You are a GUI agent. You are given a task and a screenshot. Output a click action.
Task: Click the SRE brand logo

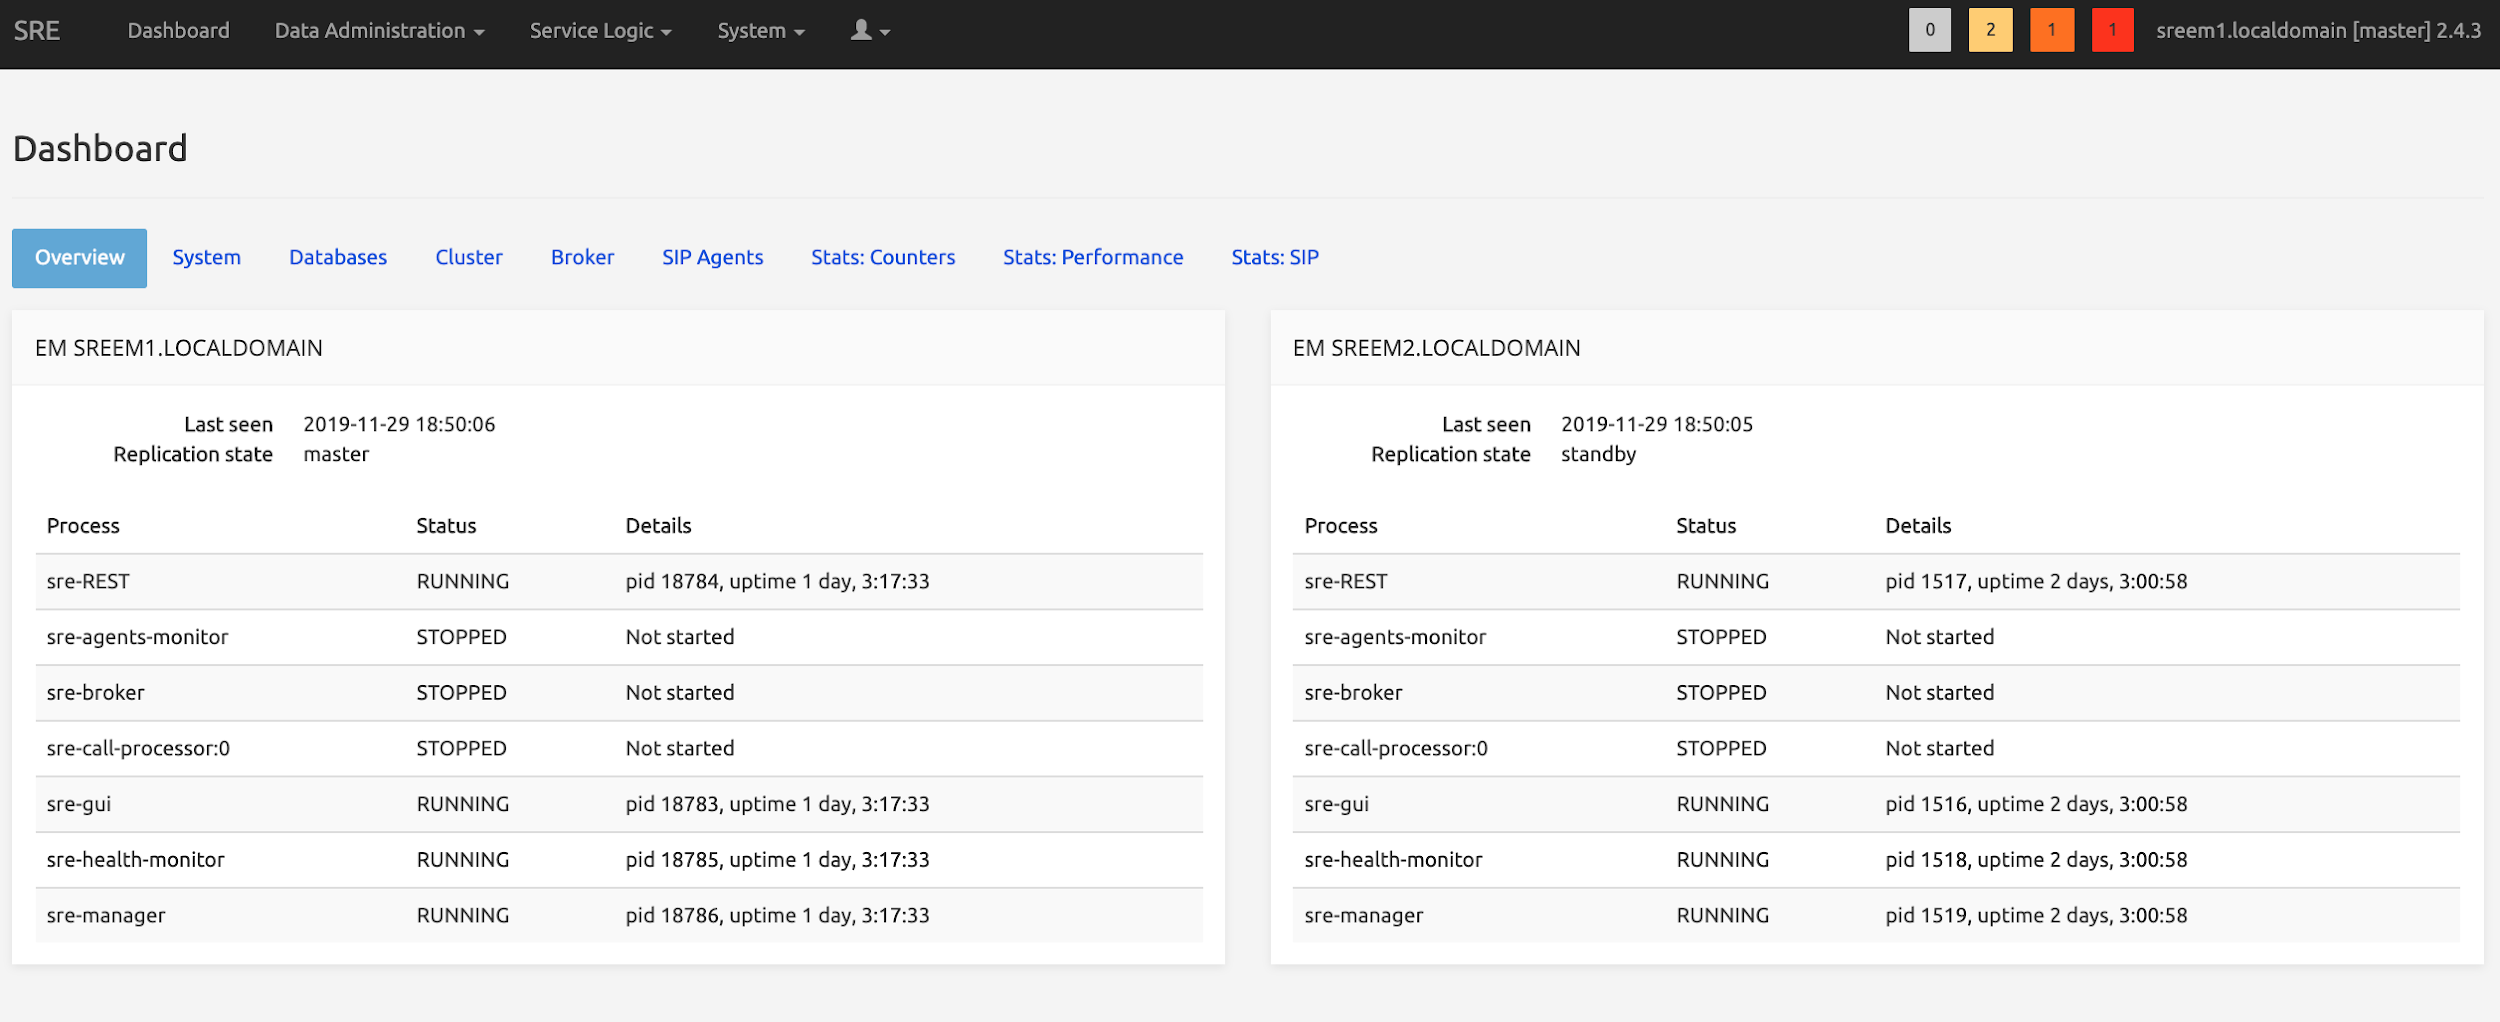coord(37,31)
